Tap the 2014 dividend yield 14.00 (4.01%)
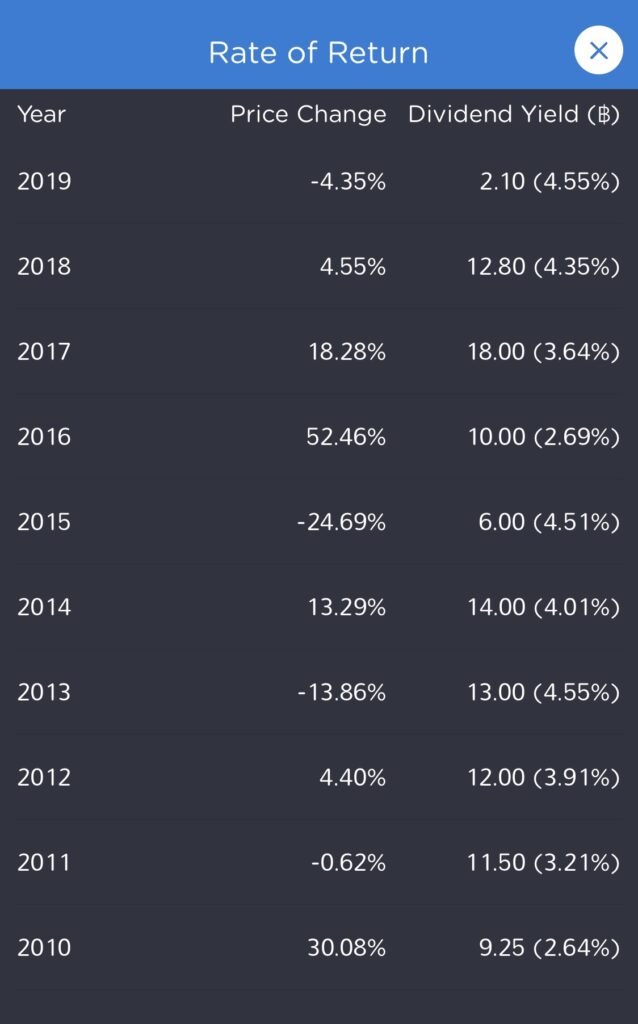The height and width of the screenshot is (1024, 638). pos(543,607)
